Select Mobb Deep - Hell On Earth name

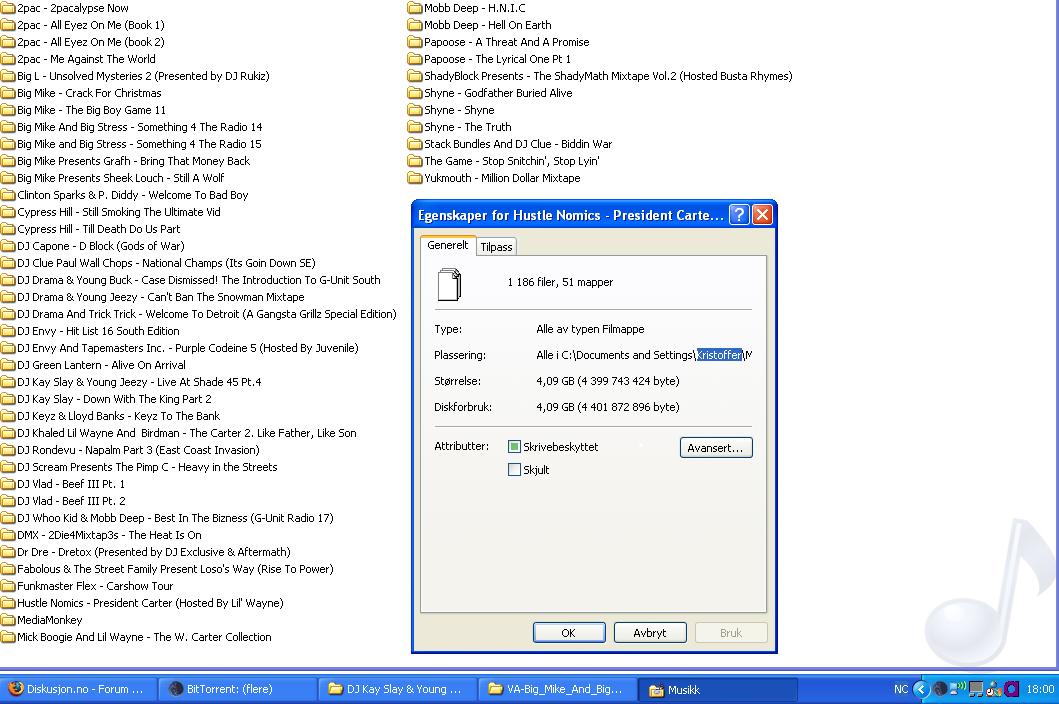pyautogui.click(x=488, y=25)
